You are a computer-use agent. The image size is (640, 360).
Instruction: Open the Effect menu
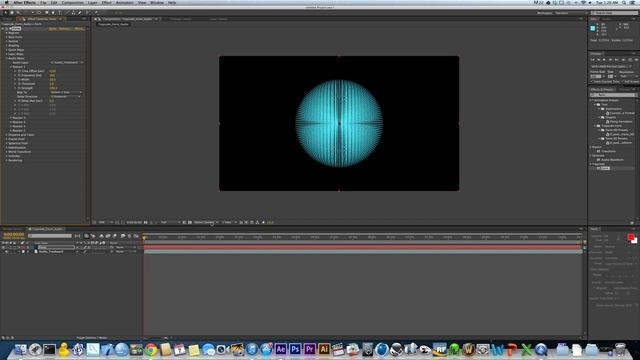tap(107, 2)
